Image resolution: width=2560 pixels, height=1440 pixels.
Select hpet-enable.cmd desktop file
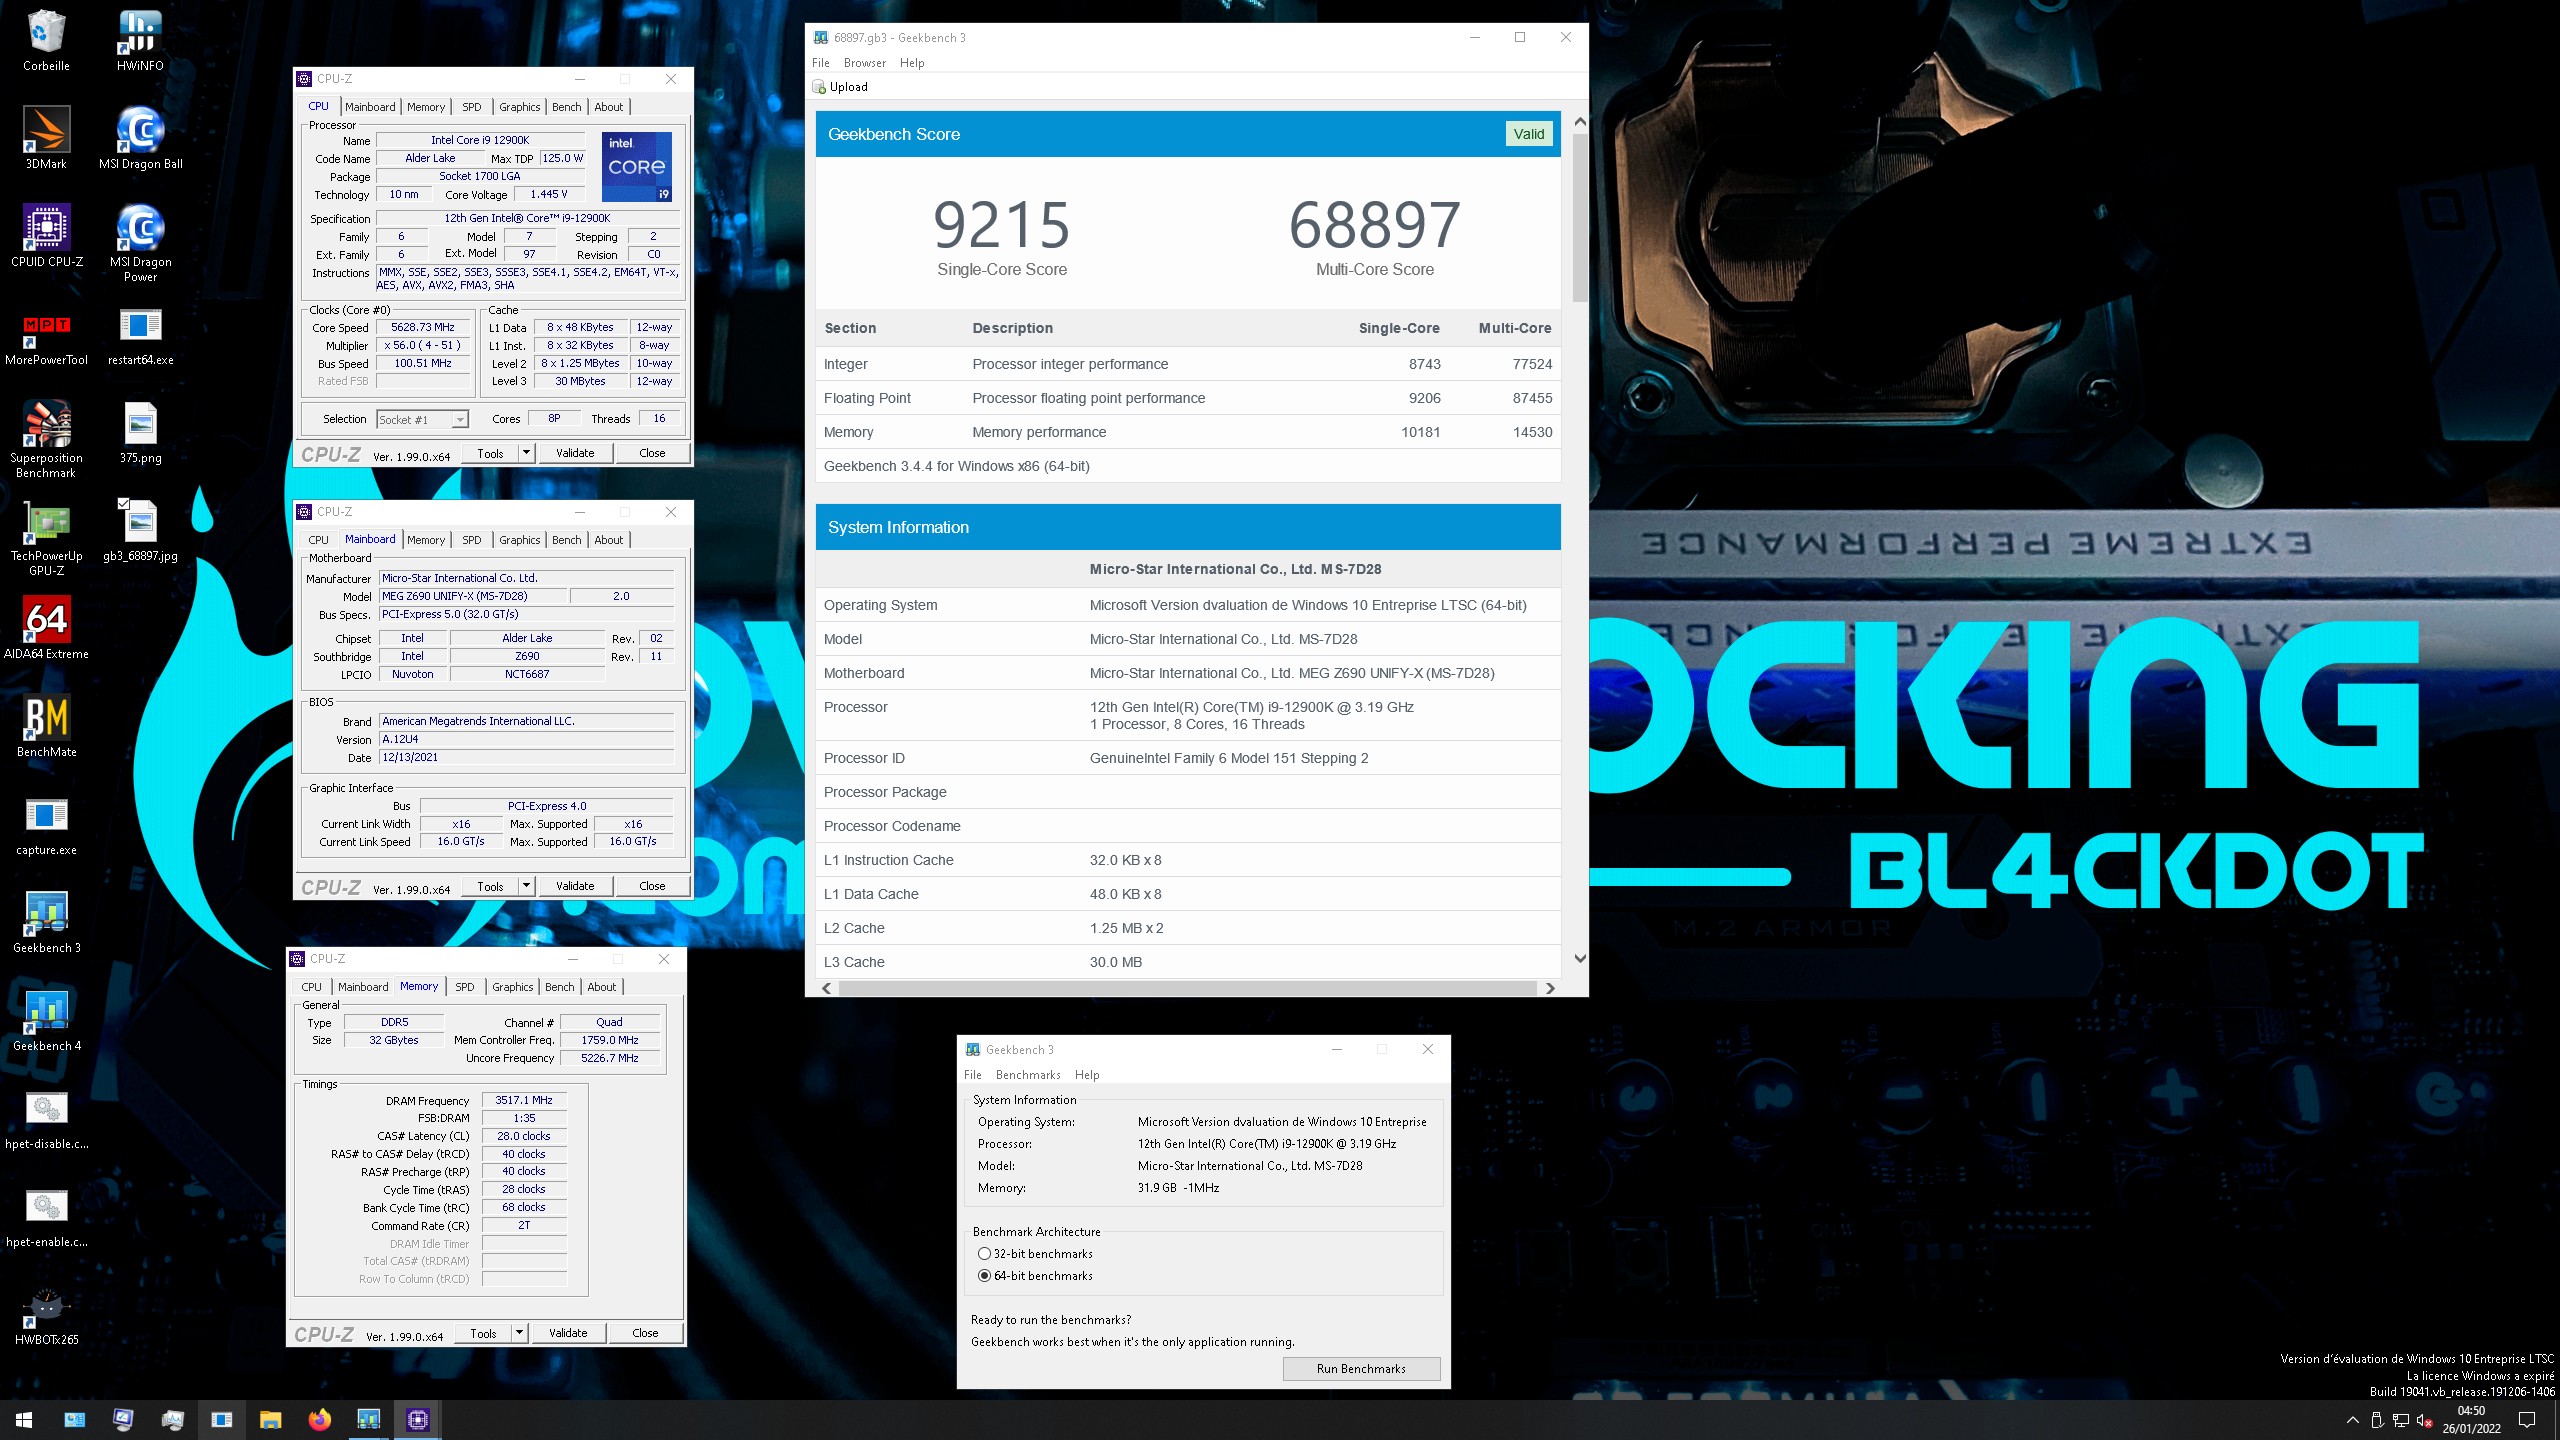click(x=46, y=1216)
